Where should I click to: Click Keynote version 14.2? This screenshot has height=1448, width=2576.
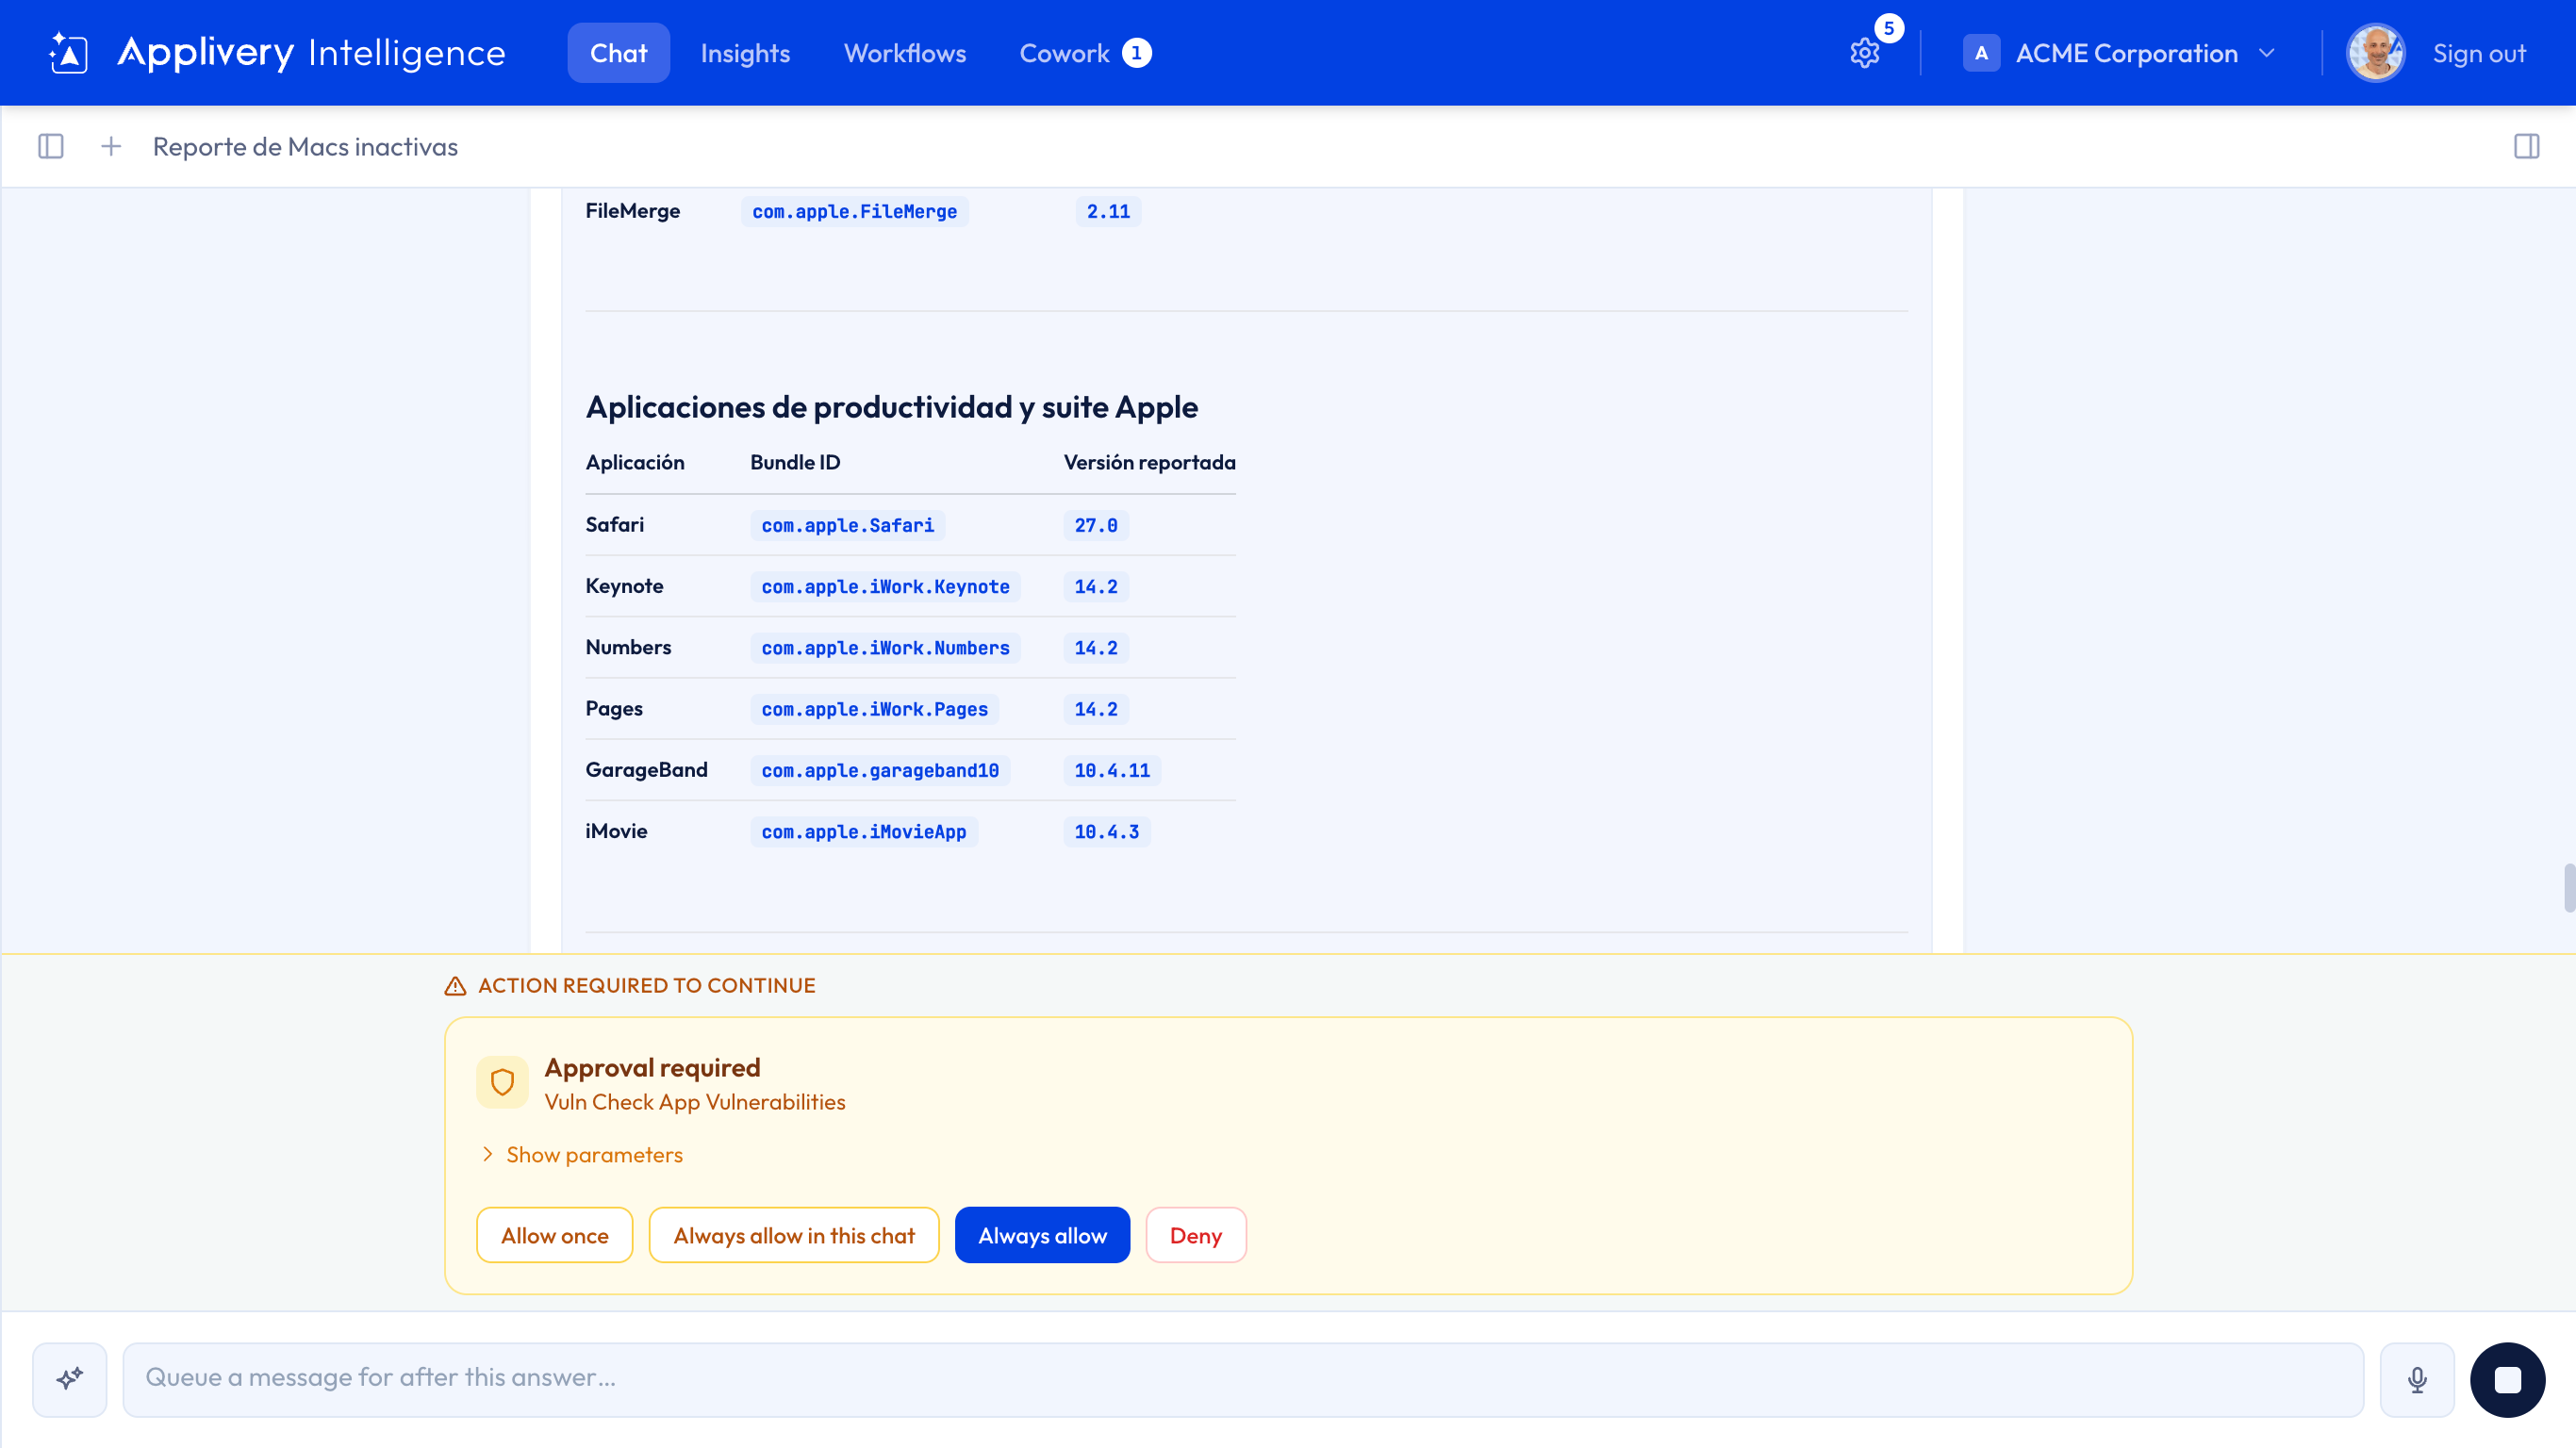[x=1096, y=587]
